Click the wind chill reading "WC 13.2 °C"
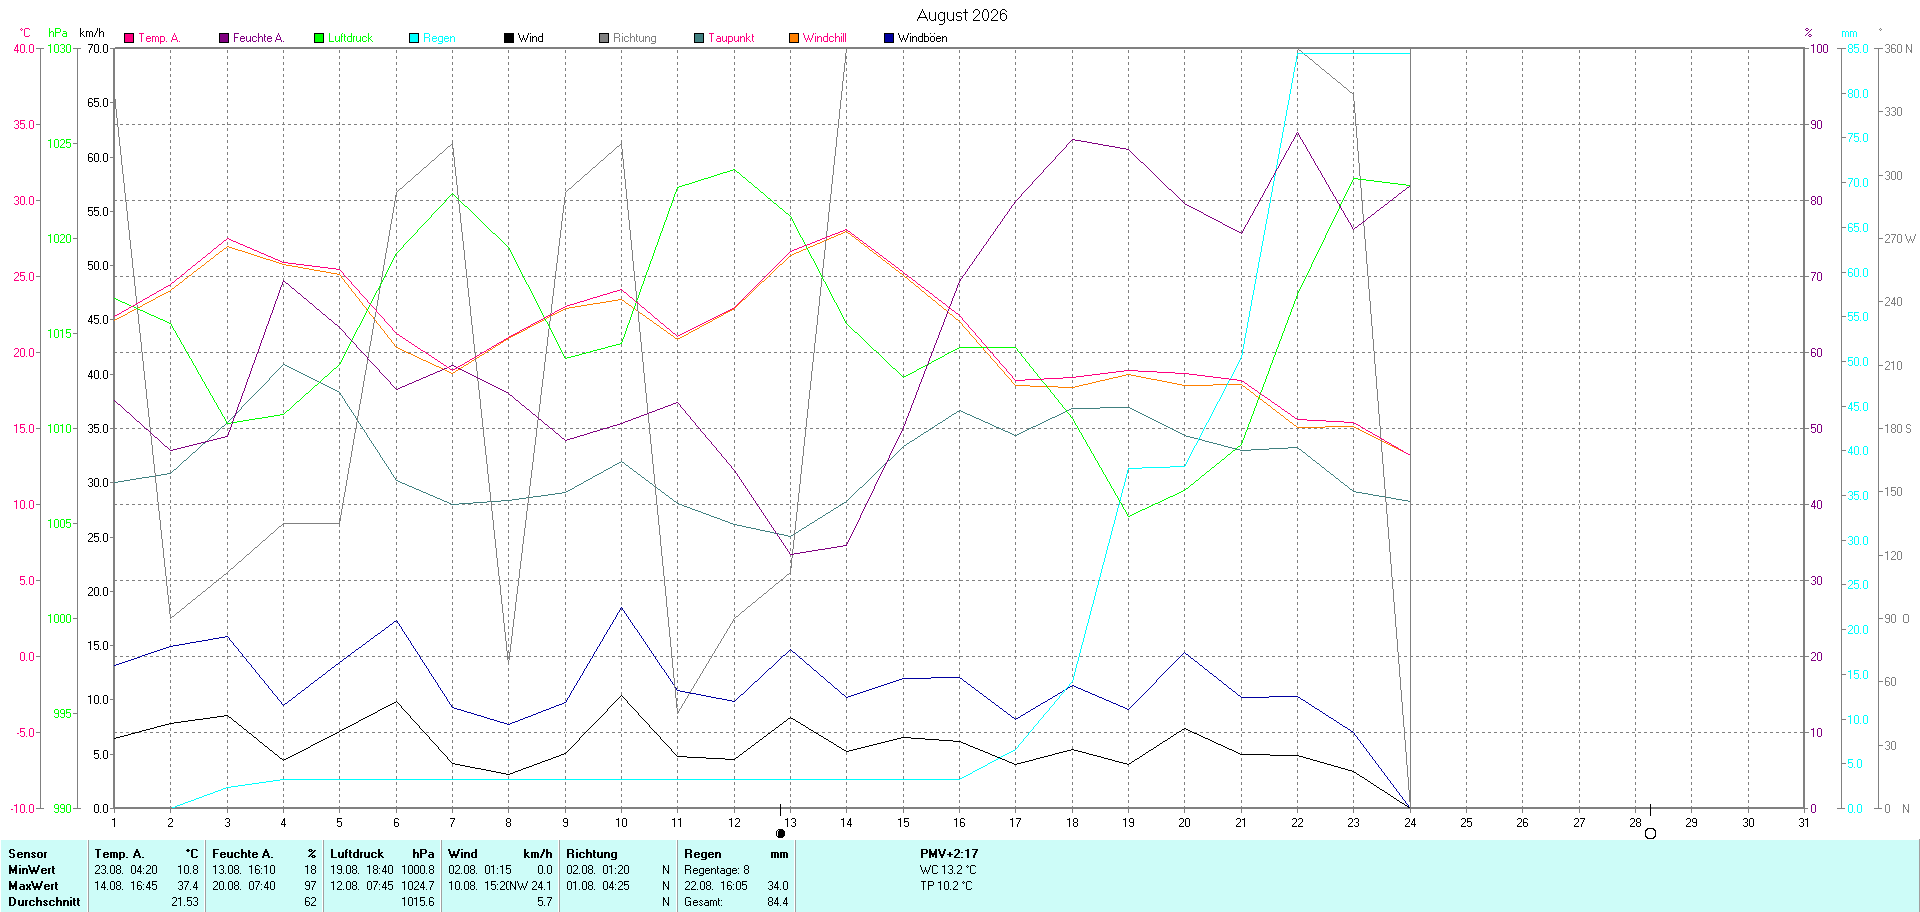Viewport: 1920px width, 912px height. click(x=948, y=870)
